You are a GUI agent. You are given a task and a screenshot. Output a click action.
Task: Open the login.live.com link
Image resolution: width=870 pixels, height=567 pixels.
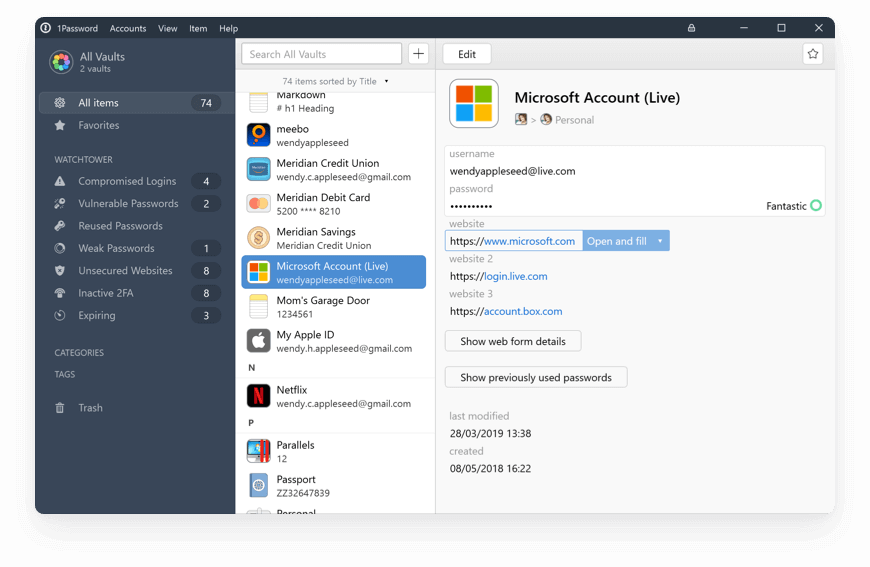[515, 276]
